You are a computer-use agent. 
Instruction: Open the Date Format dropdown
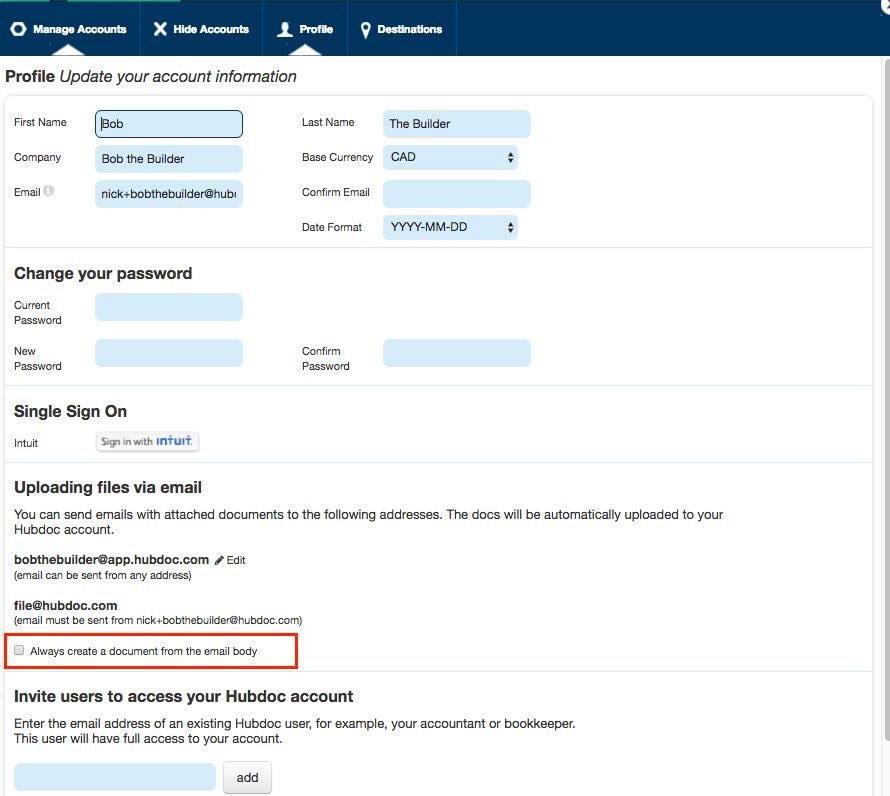coord(450,227)
